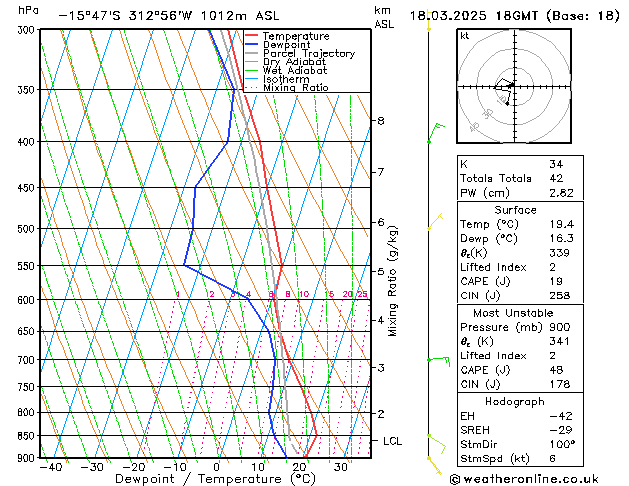Click the EH value -42
Viewport: 629px width, 486px height.
561,416
